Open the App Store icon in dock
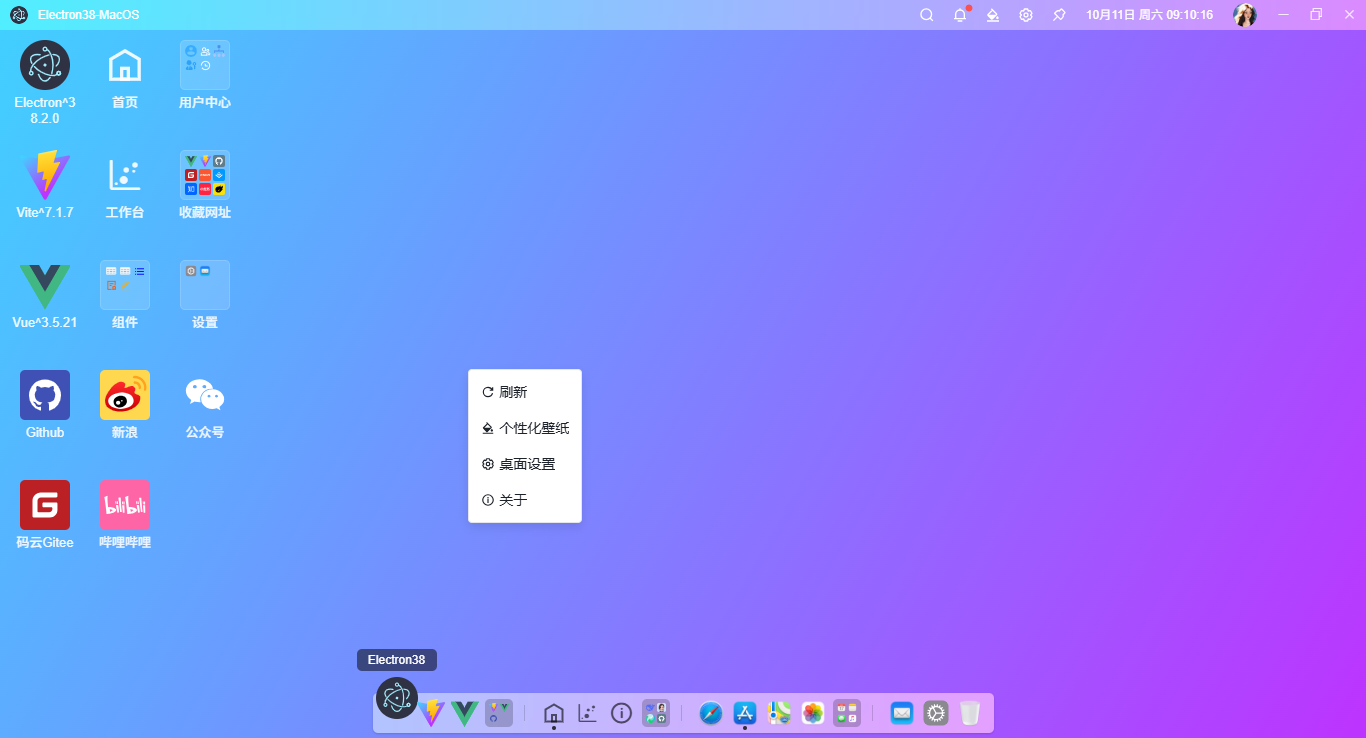 click(x=745, y=713)
